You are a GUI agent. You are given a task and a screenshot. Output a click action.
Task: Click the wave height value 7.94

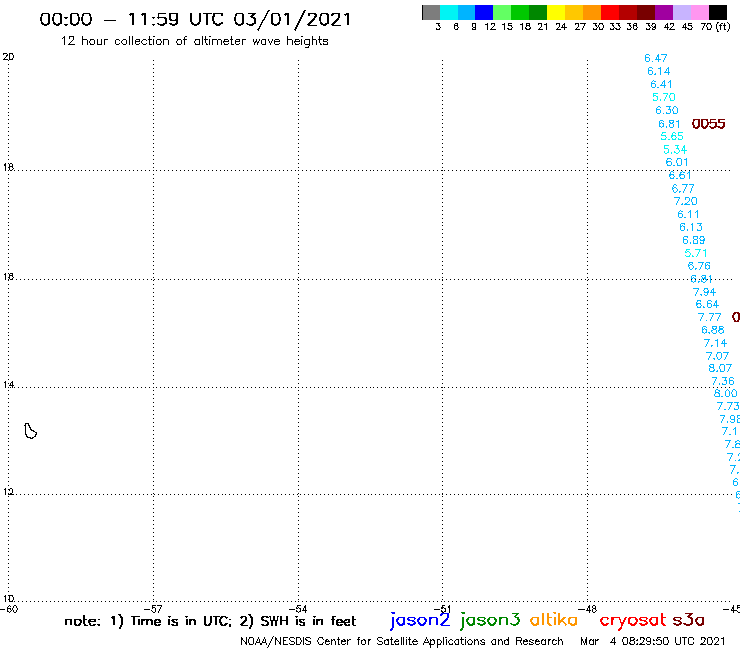click(704, 292)
